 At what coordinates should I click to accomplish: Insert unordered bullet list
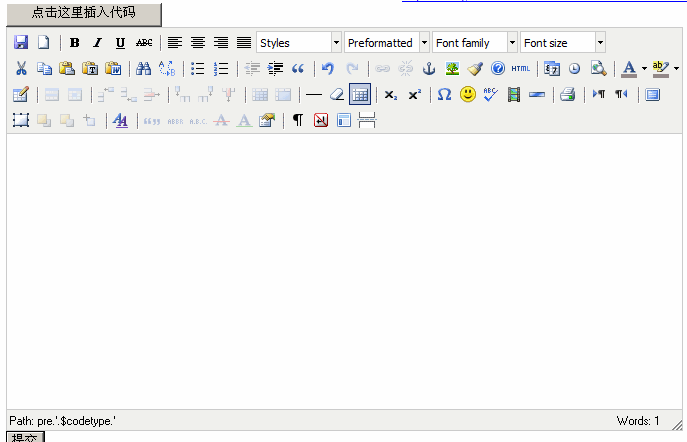[198, 68]
